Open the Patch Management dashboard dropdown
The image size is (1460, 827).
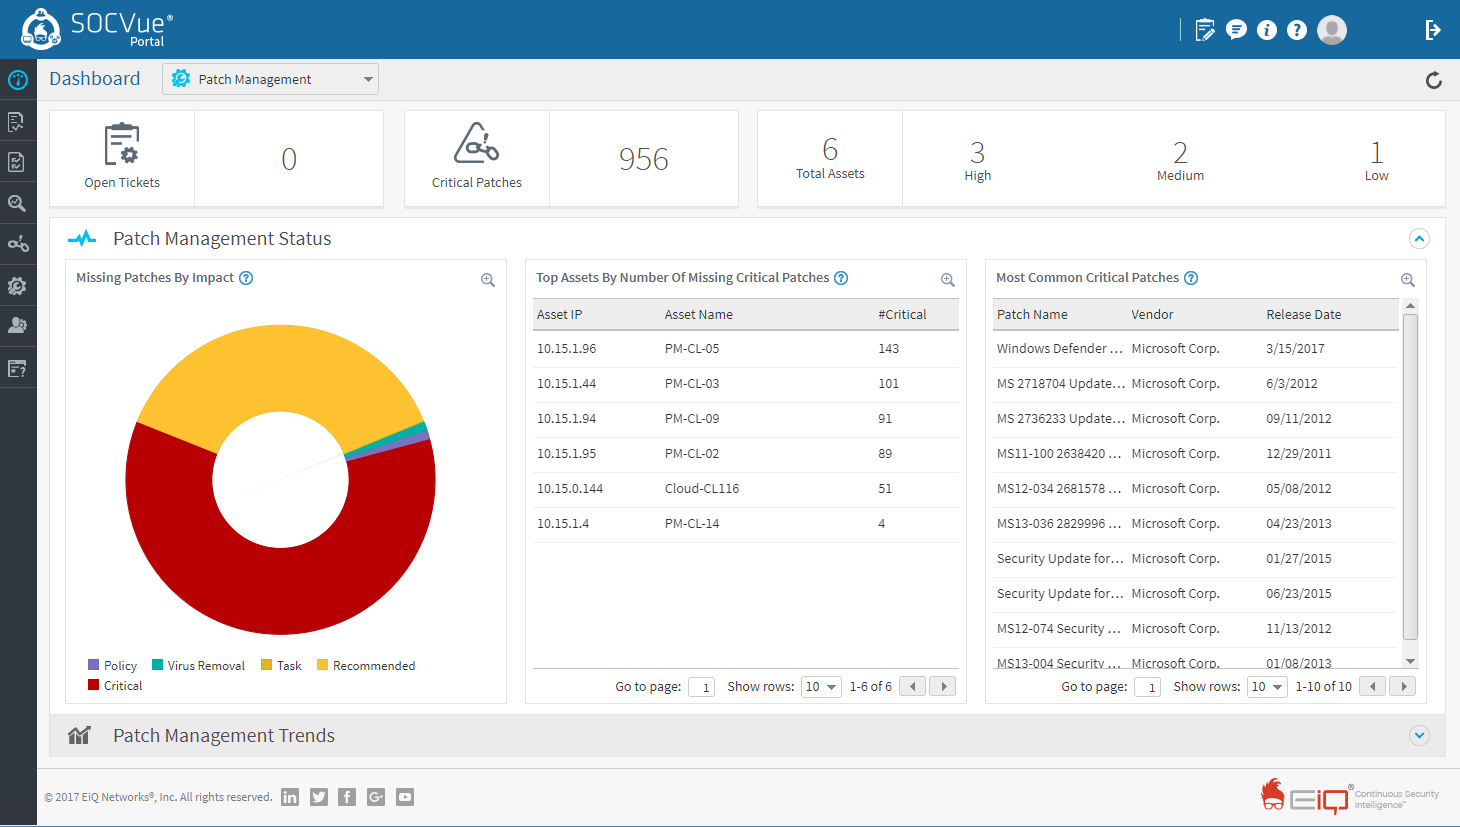click(270, 79)
